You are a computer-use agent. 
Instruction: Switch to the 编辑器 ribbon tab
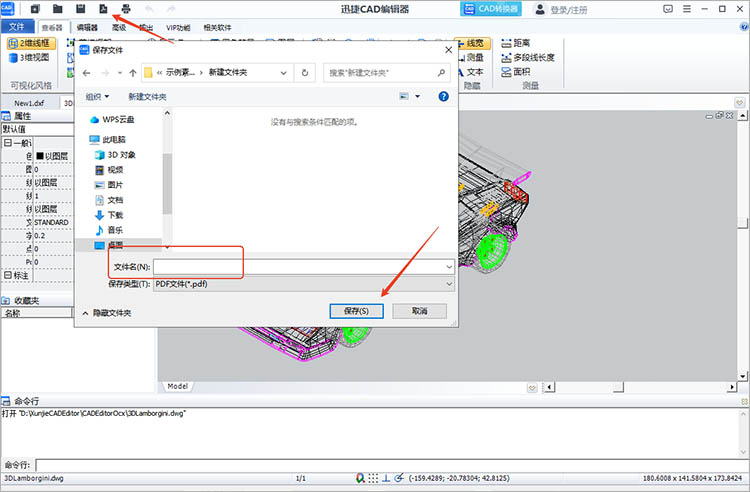[x=87, y=27]
